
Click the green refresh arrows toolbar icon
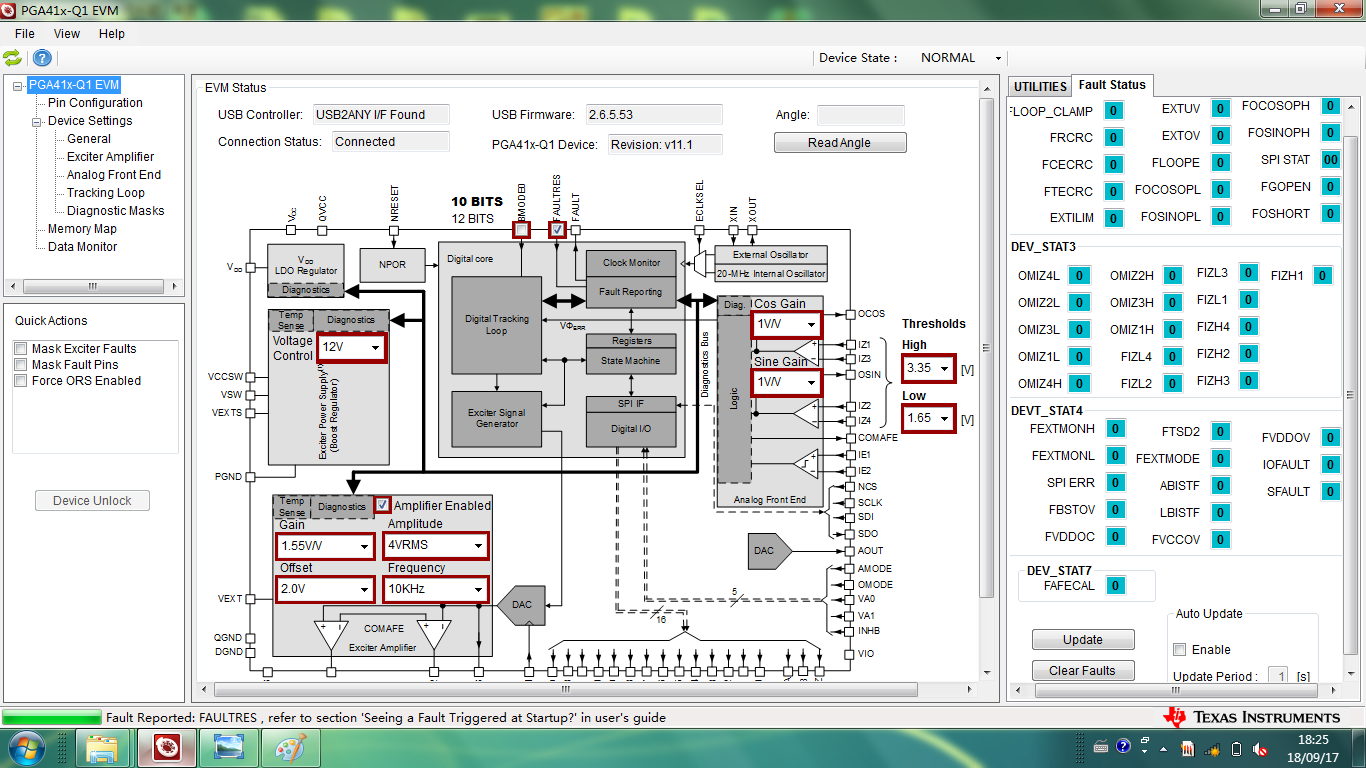click(12, 58)
